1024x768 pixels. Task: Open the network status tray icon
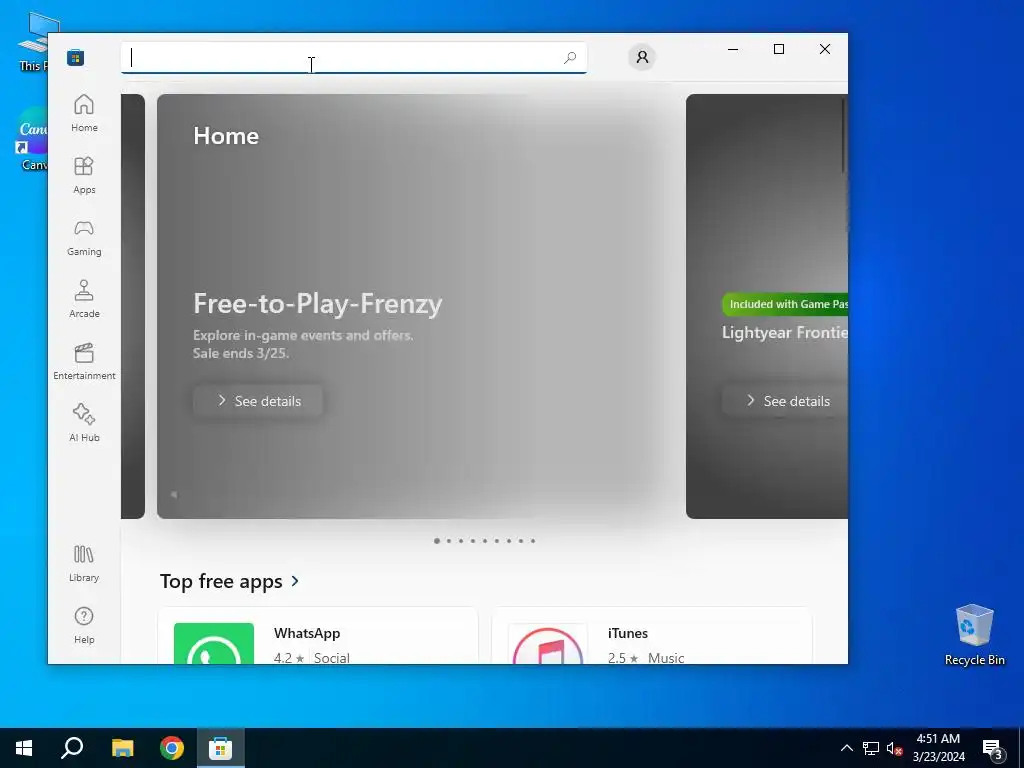click(x=871, y=748)
